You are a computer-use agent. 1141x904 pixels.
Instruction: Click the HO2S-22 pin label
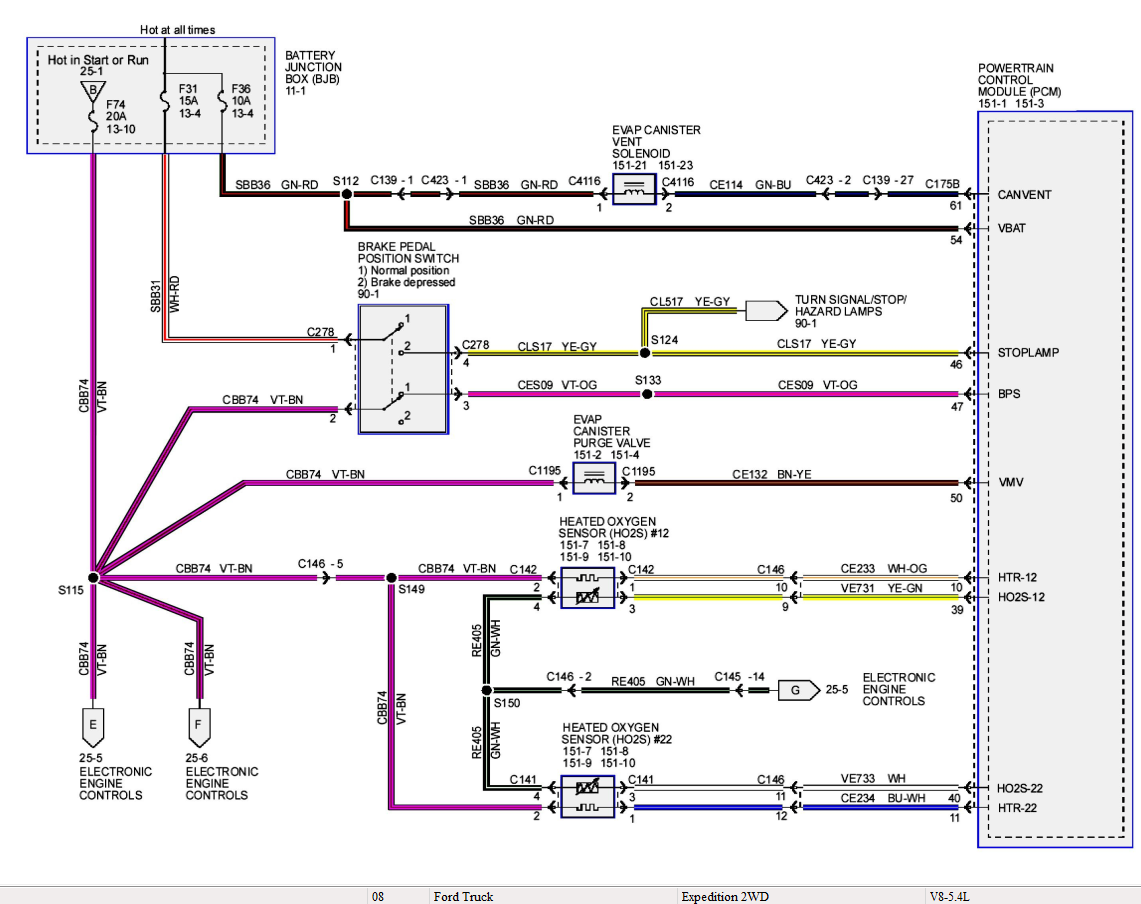[1019, 788]
